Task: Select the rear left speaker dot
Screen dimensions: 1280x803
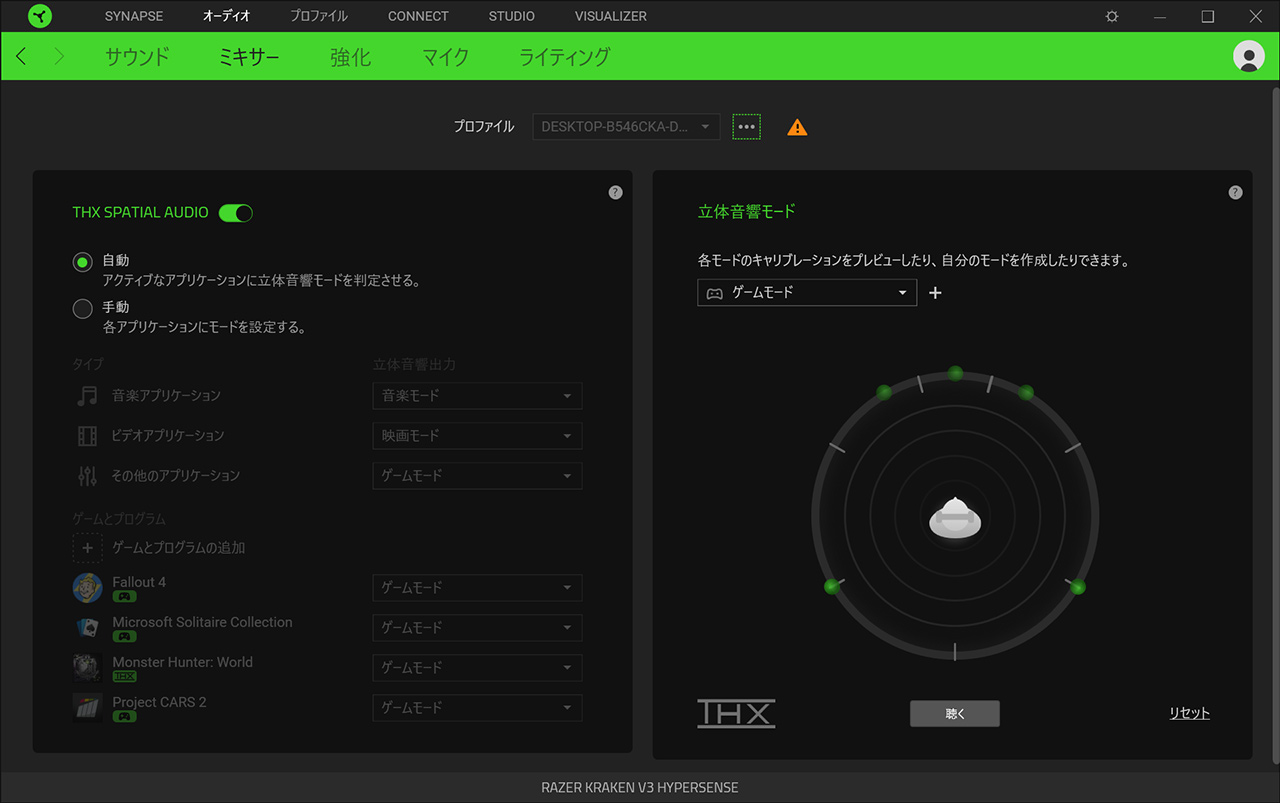Action: pyautogui.click(x=831, y=586)
